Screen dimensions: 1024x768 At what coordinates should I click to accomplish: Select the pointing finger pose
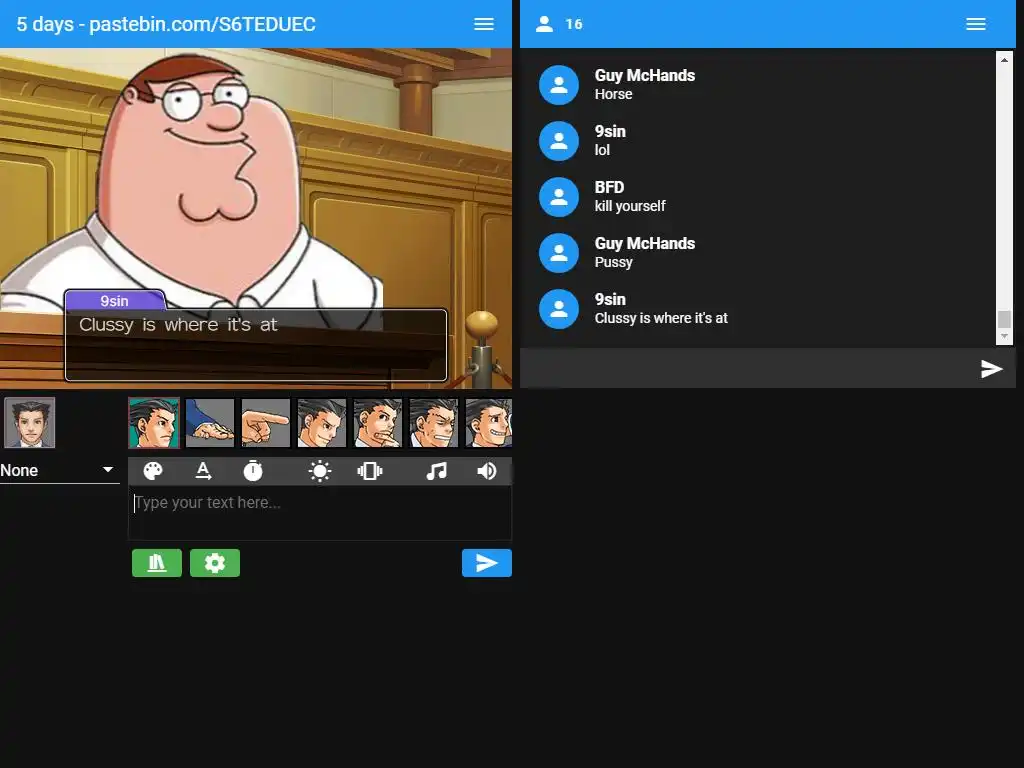coord(266,423)
